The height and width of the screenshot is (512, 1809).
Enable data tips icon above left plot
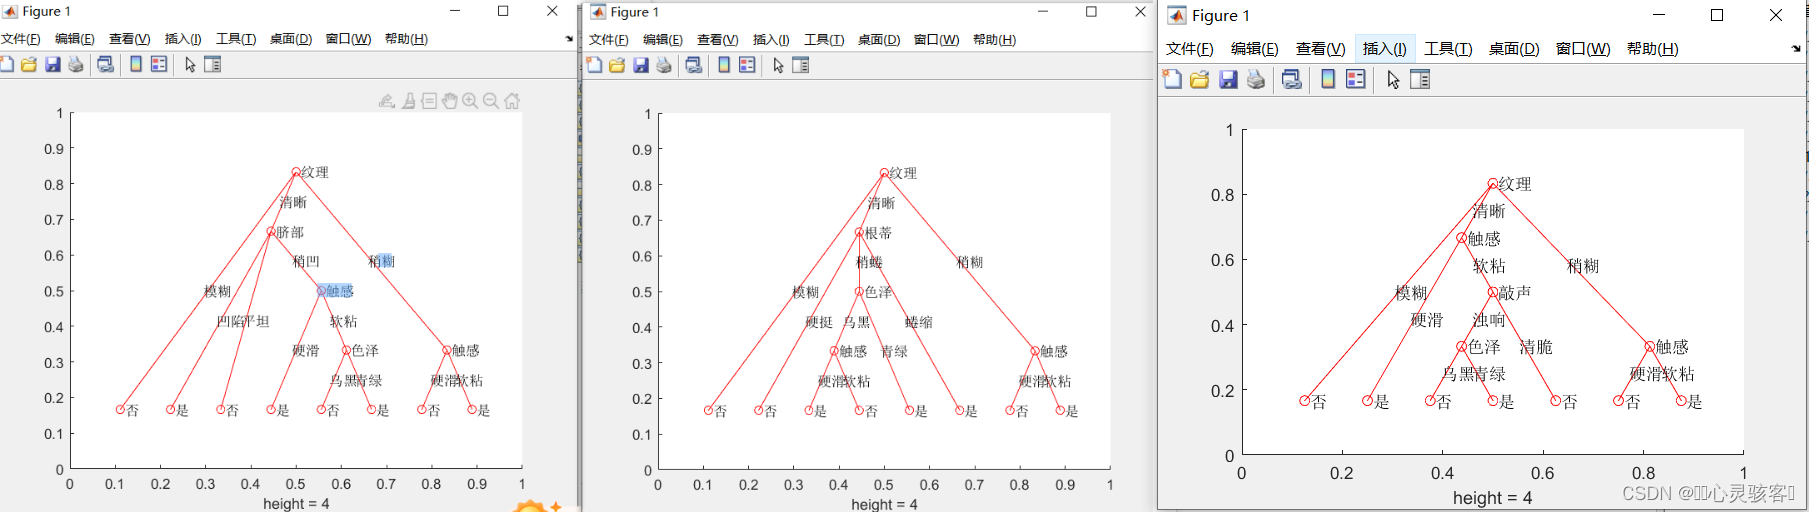coord(429,101)
